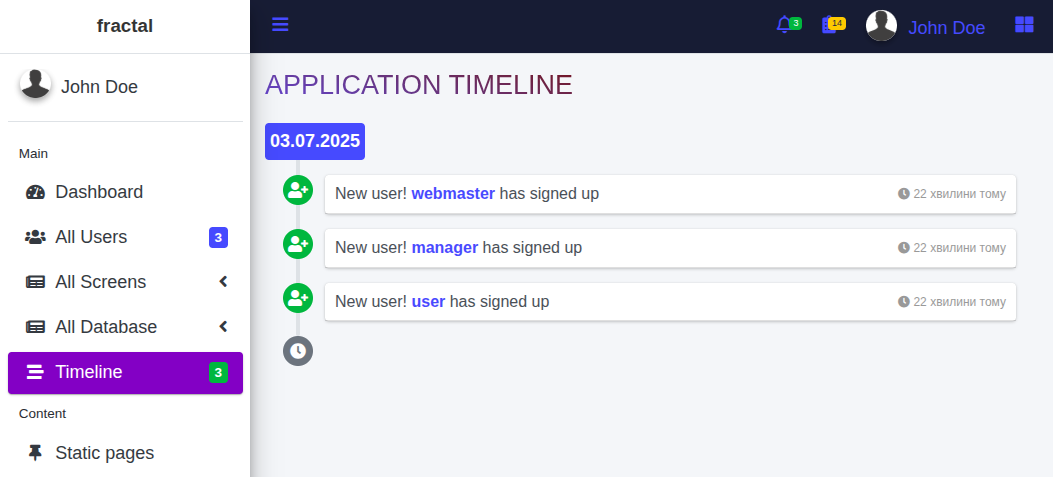This screenshot has width=1053, height=477.
Task: Click the user profile link
Action: click(x=428, y=302)
